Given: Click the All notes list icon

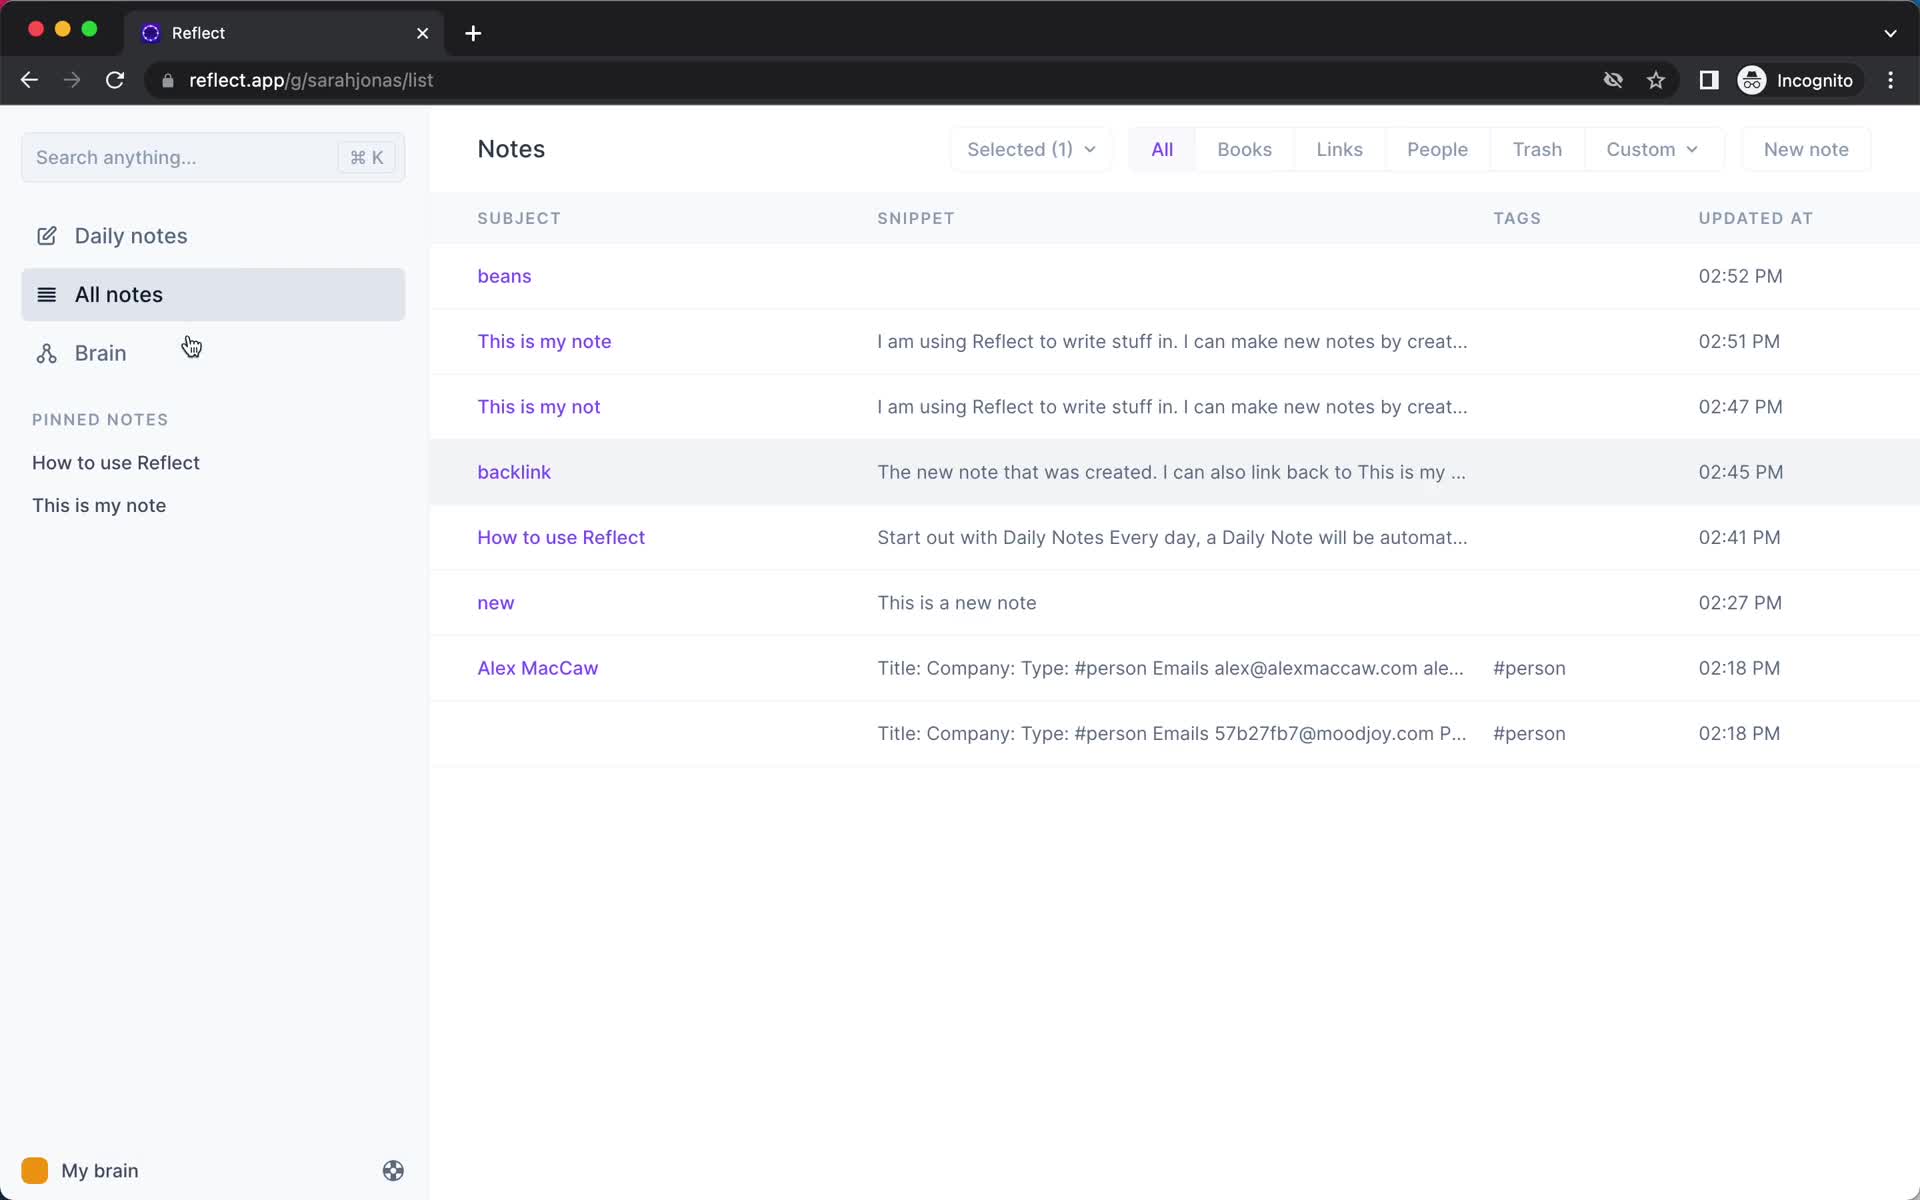Looking at the screenshot, I should [46, 294].
